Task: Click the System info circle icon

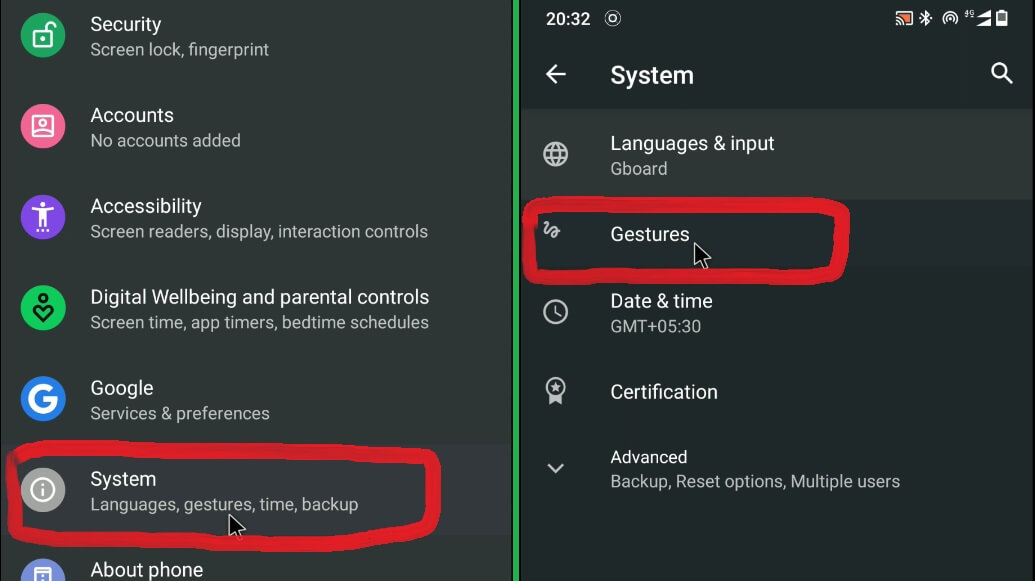Action: [42, 490]
